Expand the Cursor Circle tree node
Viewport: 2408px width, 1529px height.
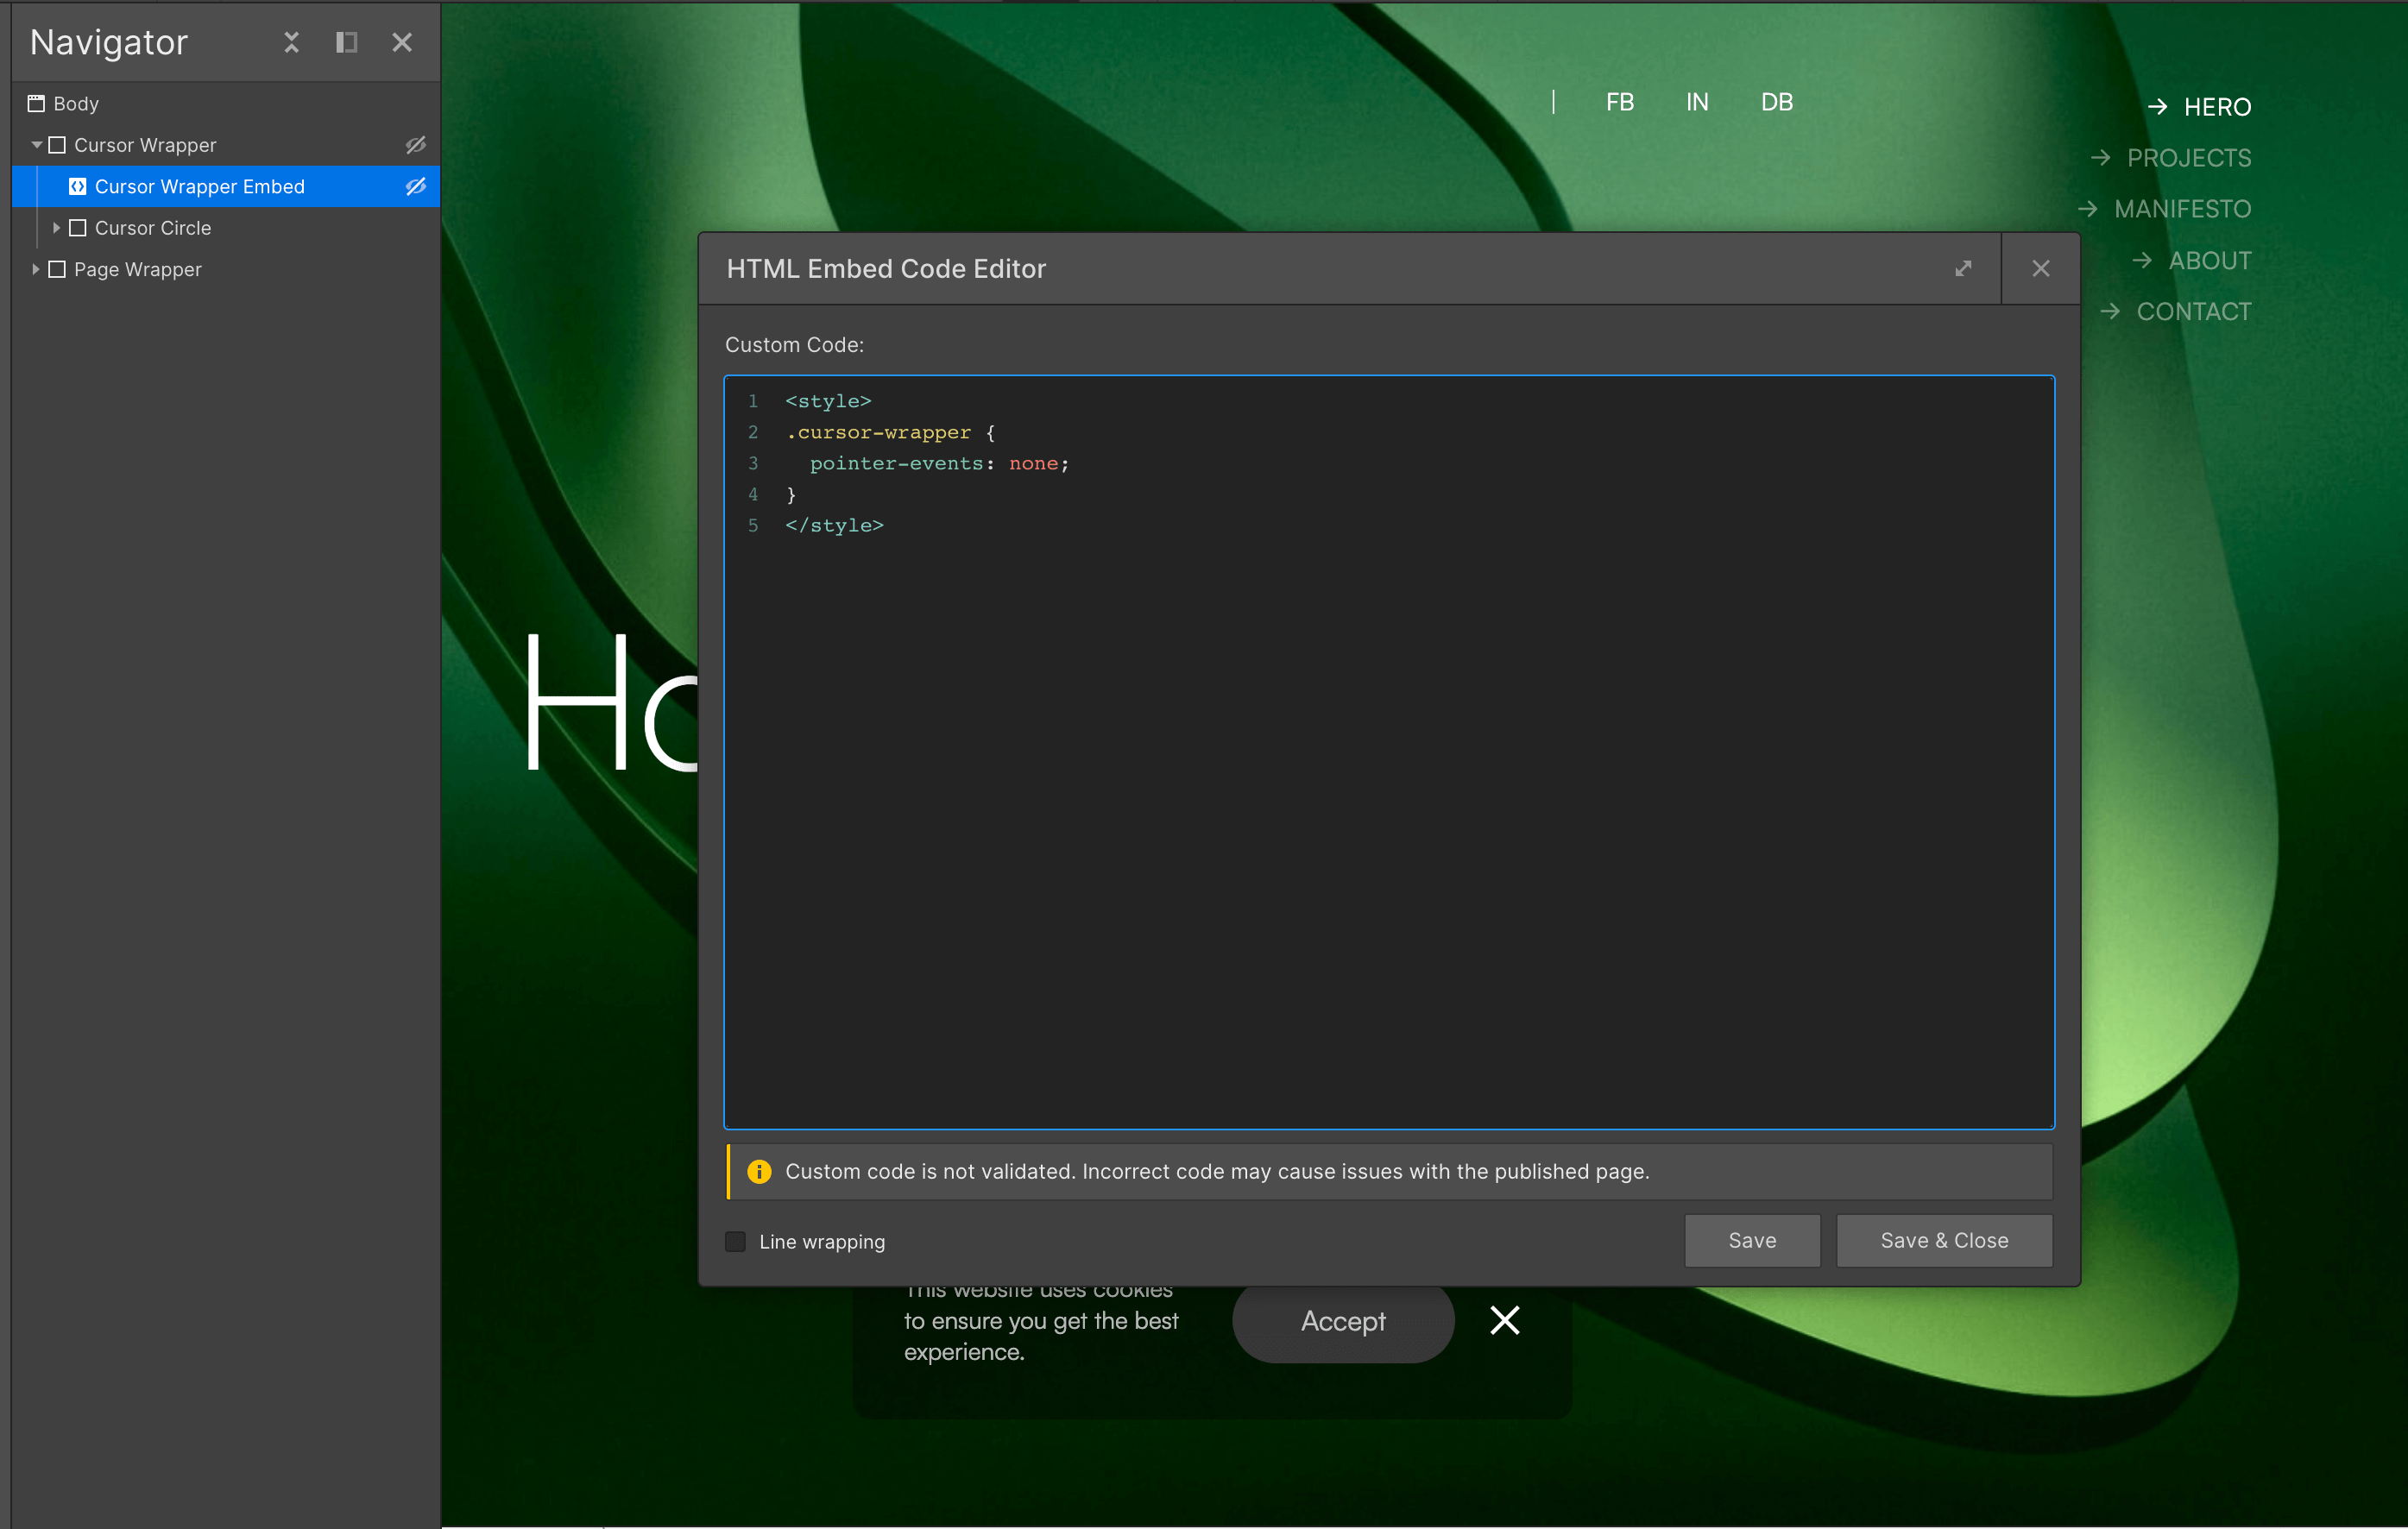pyautogui.click(x=57, y=228)
